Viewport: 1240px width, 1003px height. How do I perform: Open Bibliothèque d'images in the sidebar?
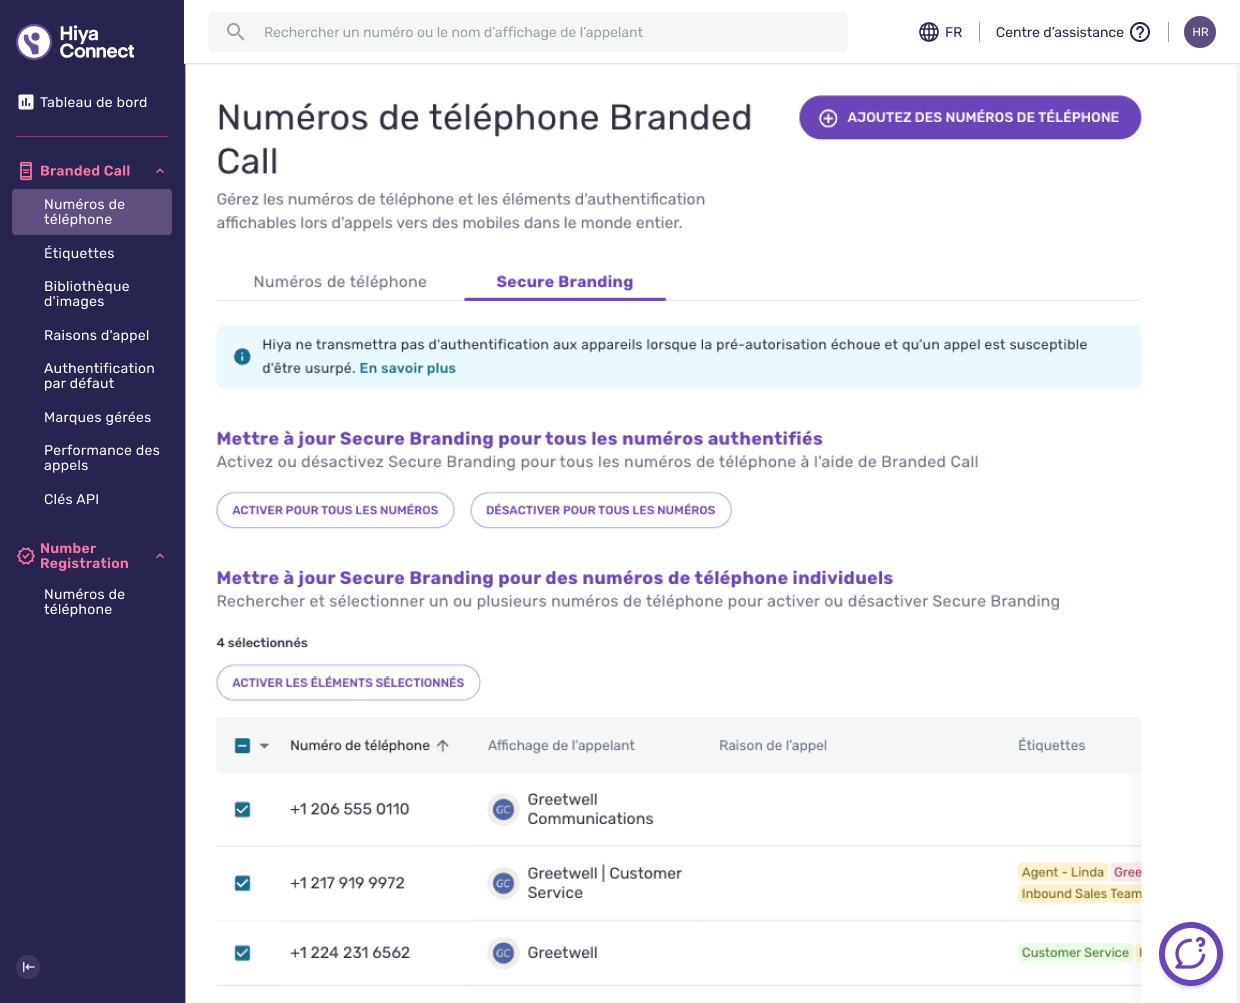click(x=87, y=293)
